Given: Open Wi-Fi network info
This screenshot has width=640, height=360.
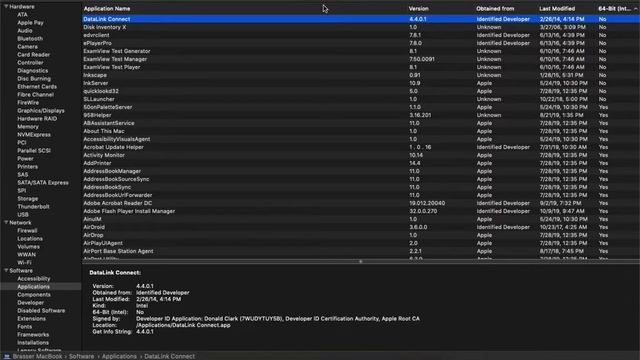Looking at the screenshot, I should (x=24, y=263).
